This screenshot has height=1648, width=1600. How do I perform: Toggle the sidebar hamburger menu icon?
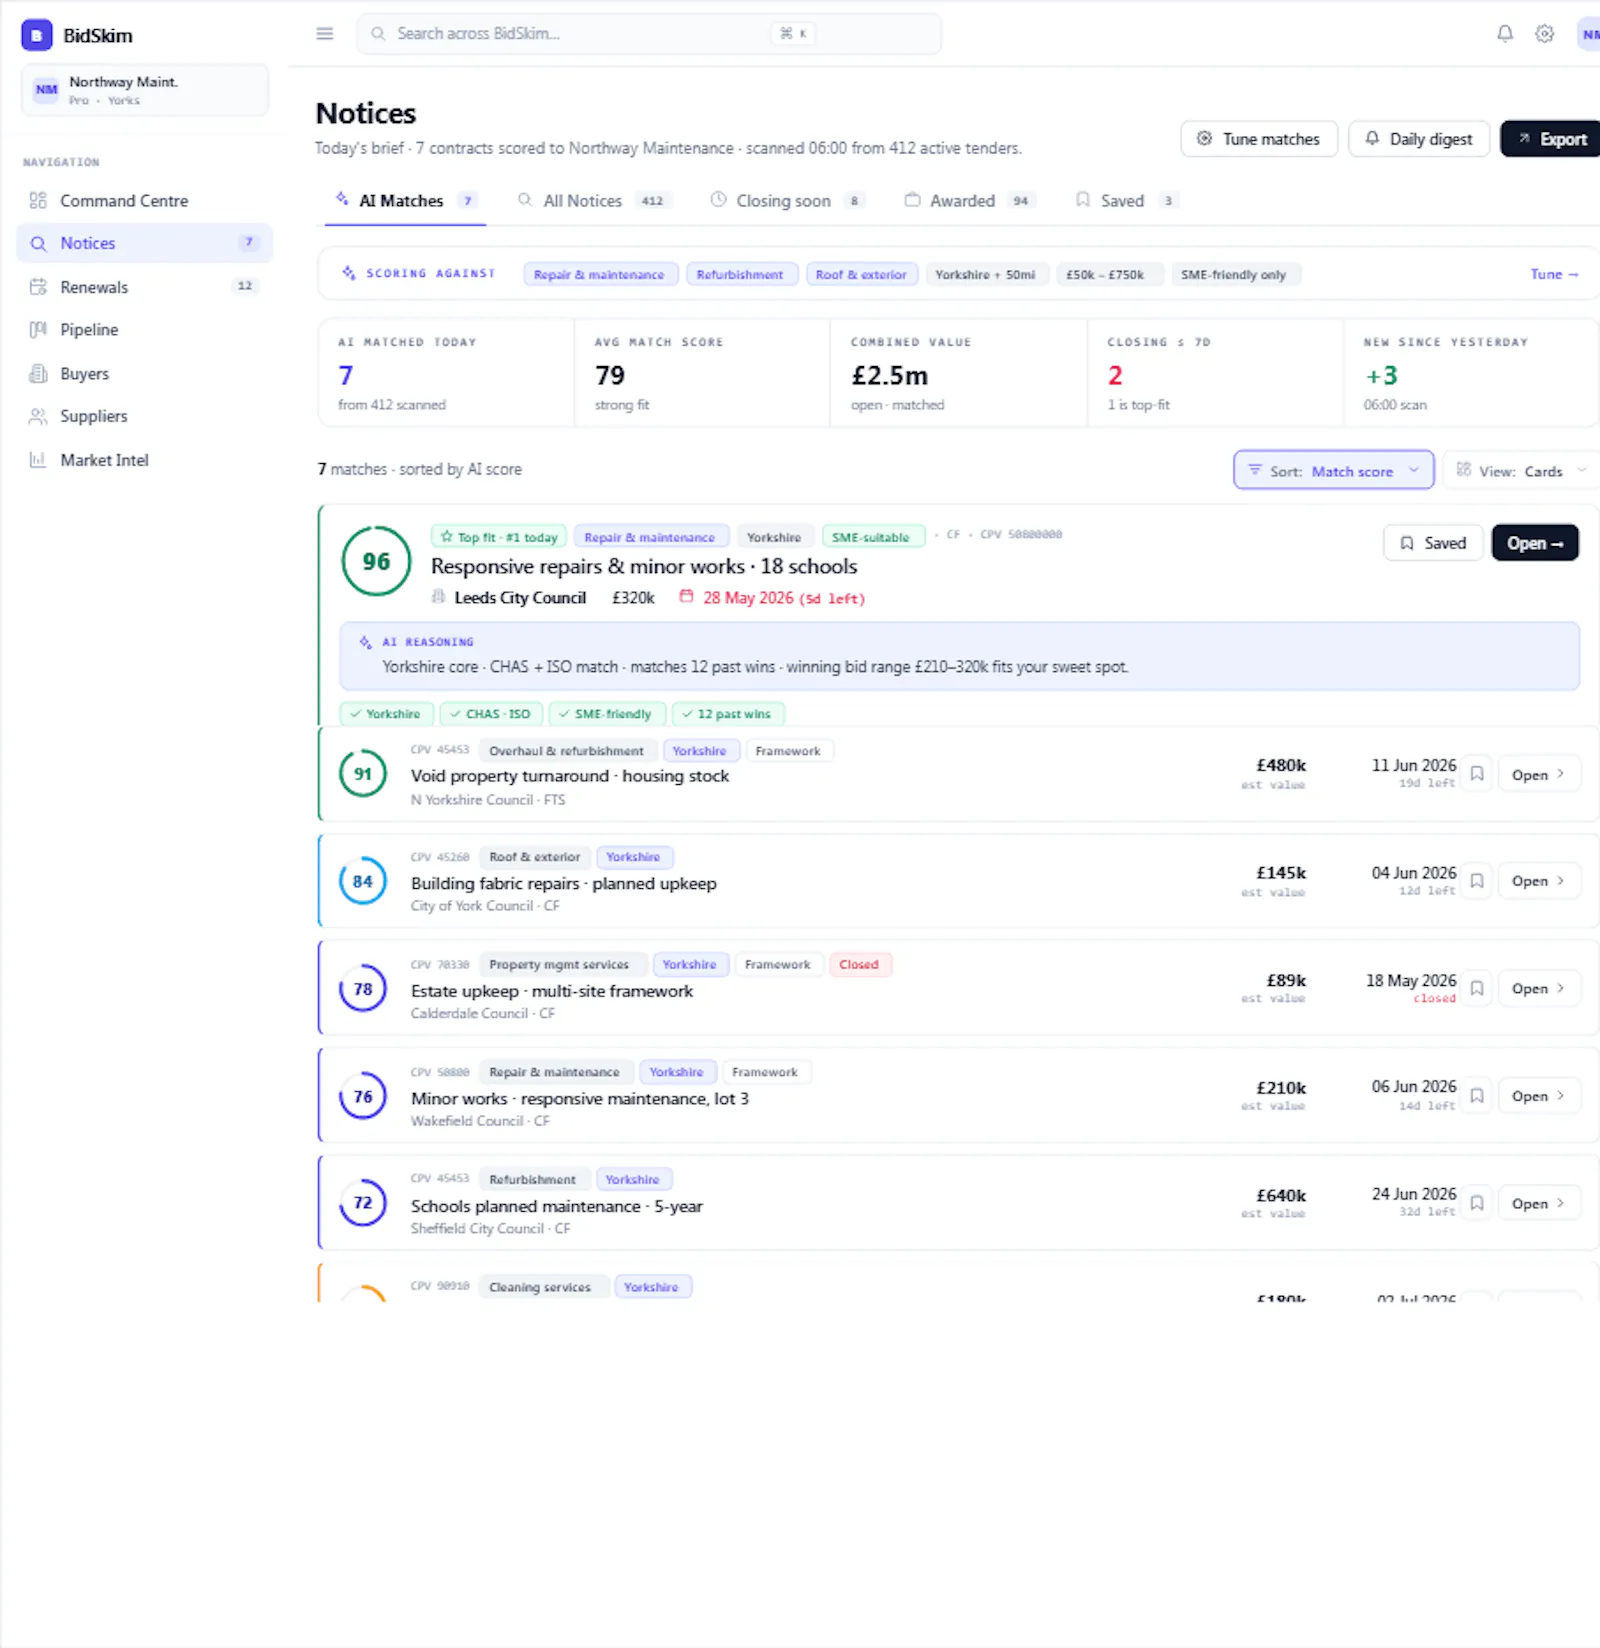pos(325,34)
